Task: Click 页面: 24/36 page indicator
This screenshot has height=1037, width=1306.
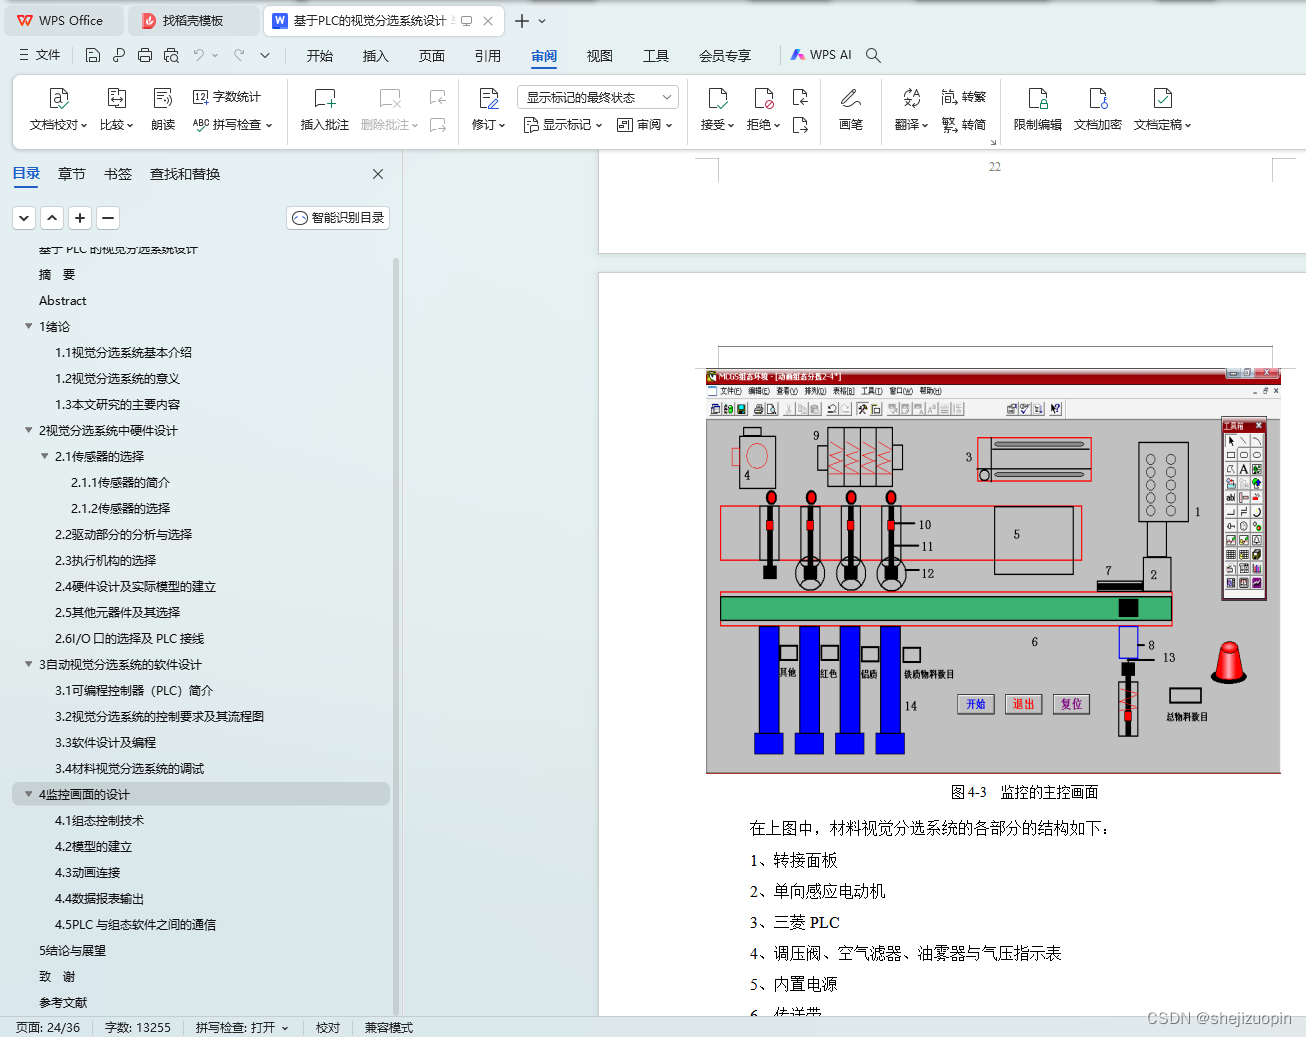Action: point(48,1027)
